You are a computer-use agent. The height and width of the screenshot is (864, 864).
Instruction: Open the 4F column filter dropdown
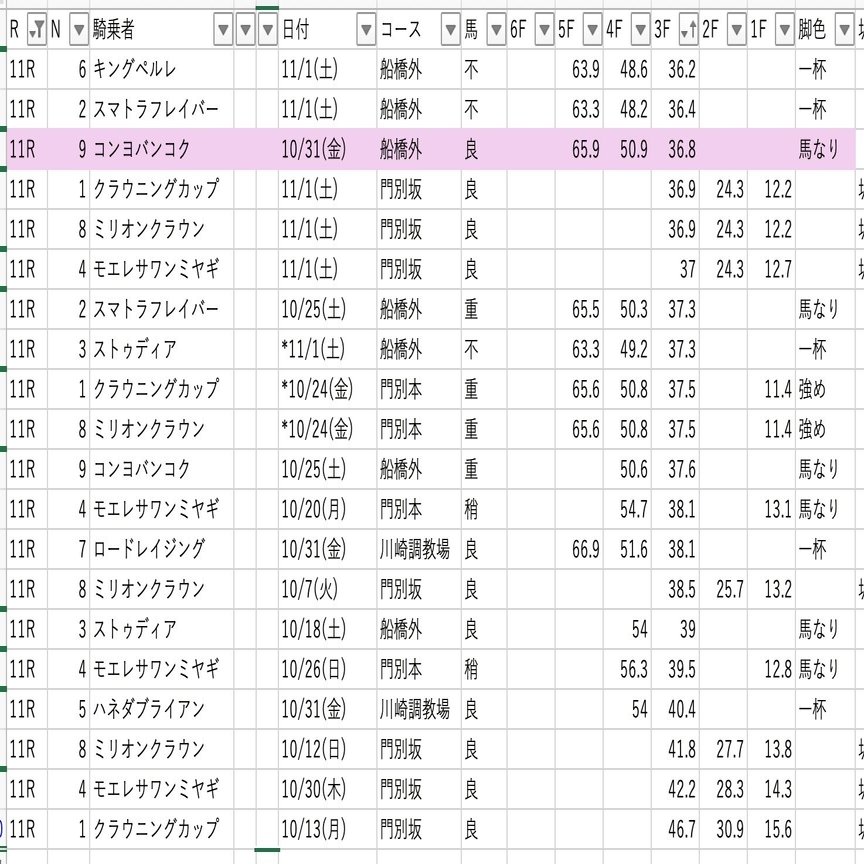pos(640,30)
